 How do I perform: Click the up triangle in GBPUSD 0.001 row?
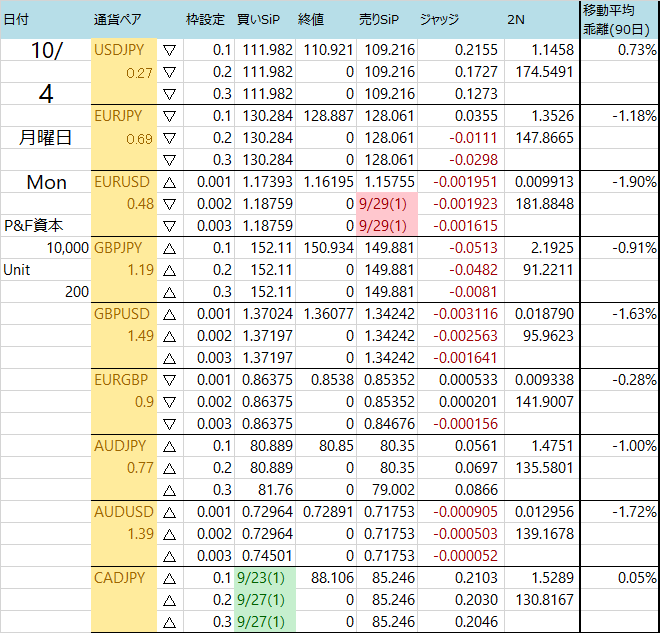tap(169, 314)
